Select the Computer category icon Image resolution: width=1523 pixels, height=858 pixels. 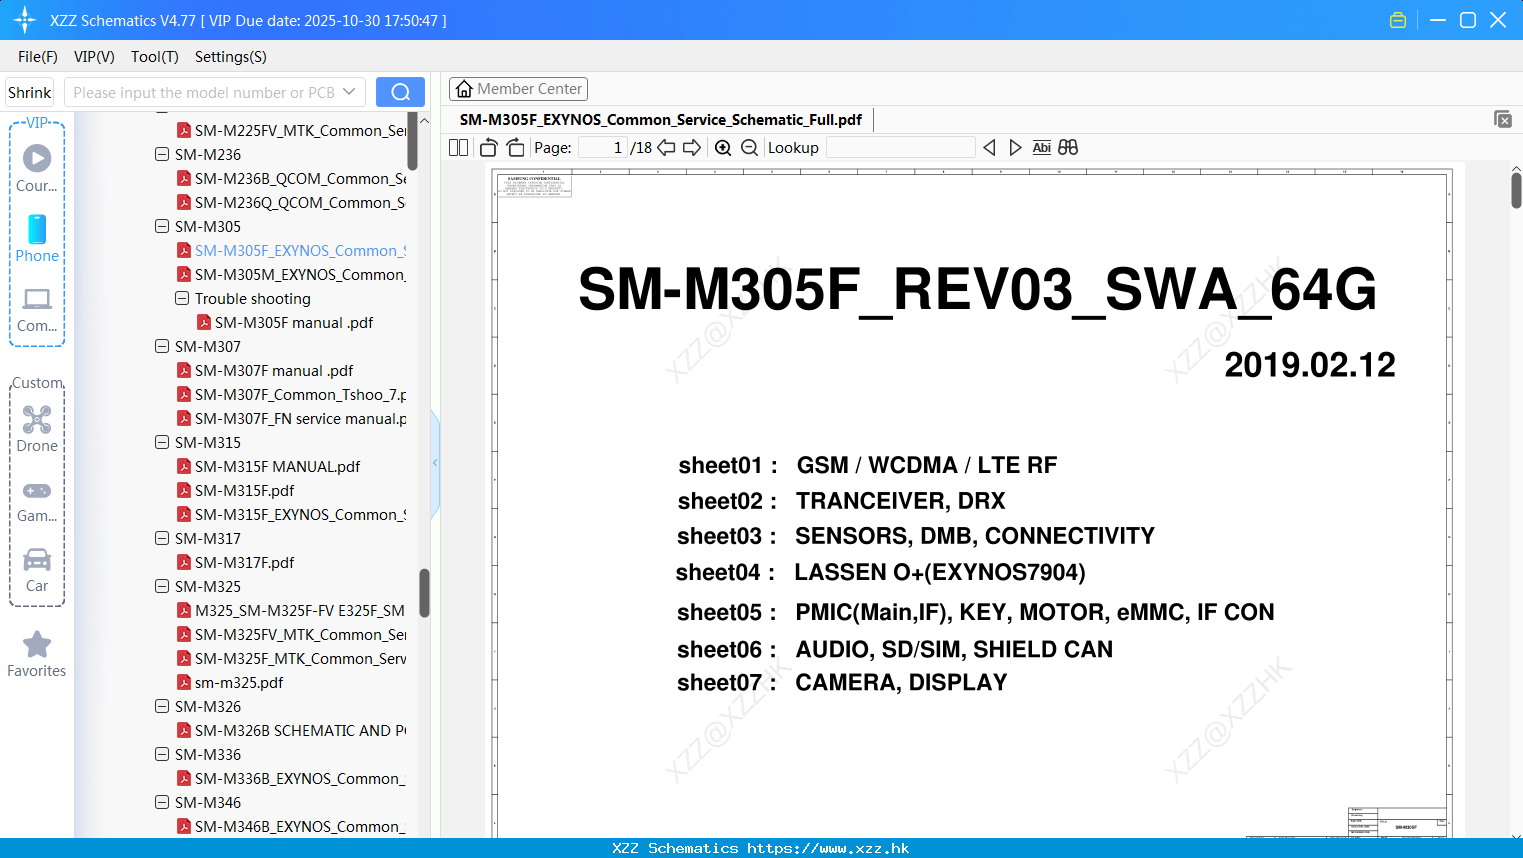(x=37, y=299)
